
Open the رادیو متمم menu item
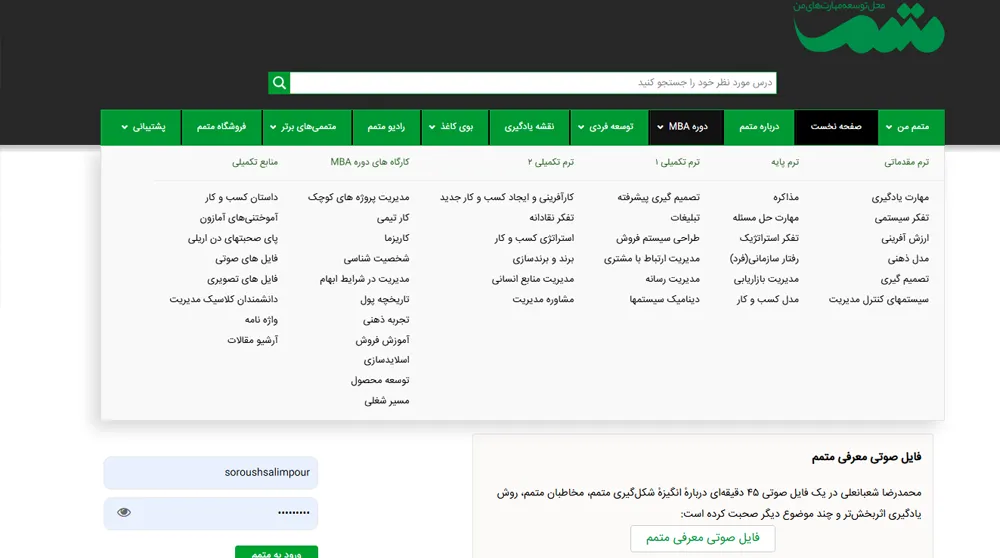coord(386,127)
